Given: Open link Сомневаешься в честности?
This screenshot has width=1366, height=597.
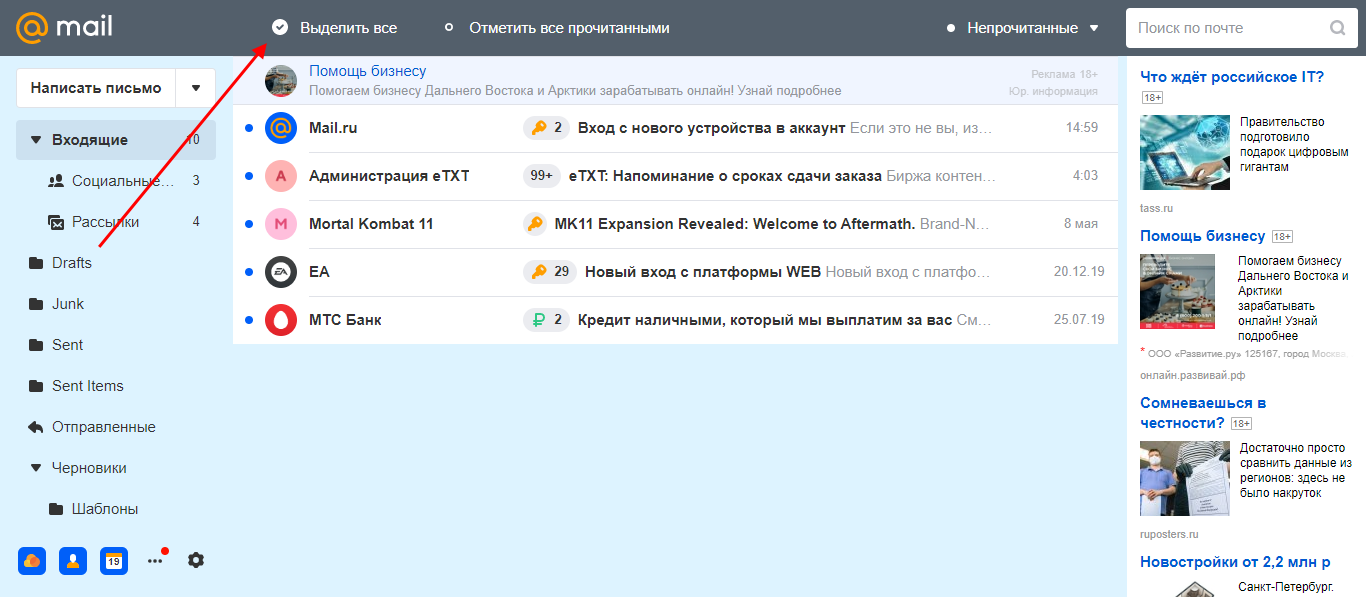Looking at the screenshot, I should pos(1203,413).
